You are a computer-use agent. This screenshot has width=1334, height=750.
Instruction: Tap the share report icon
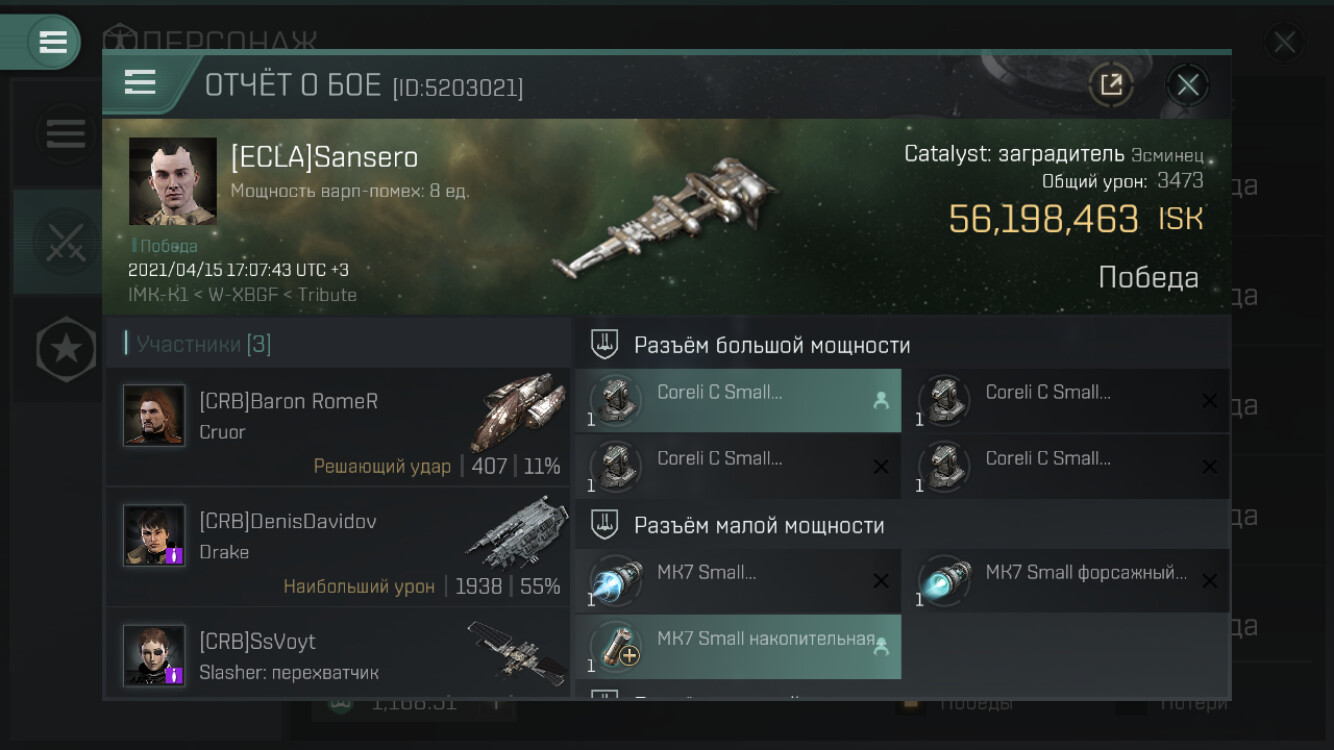coord(1111,85)
